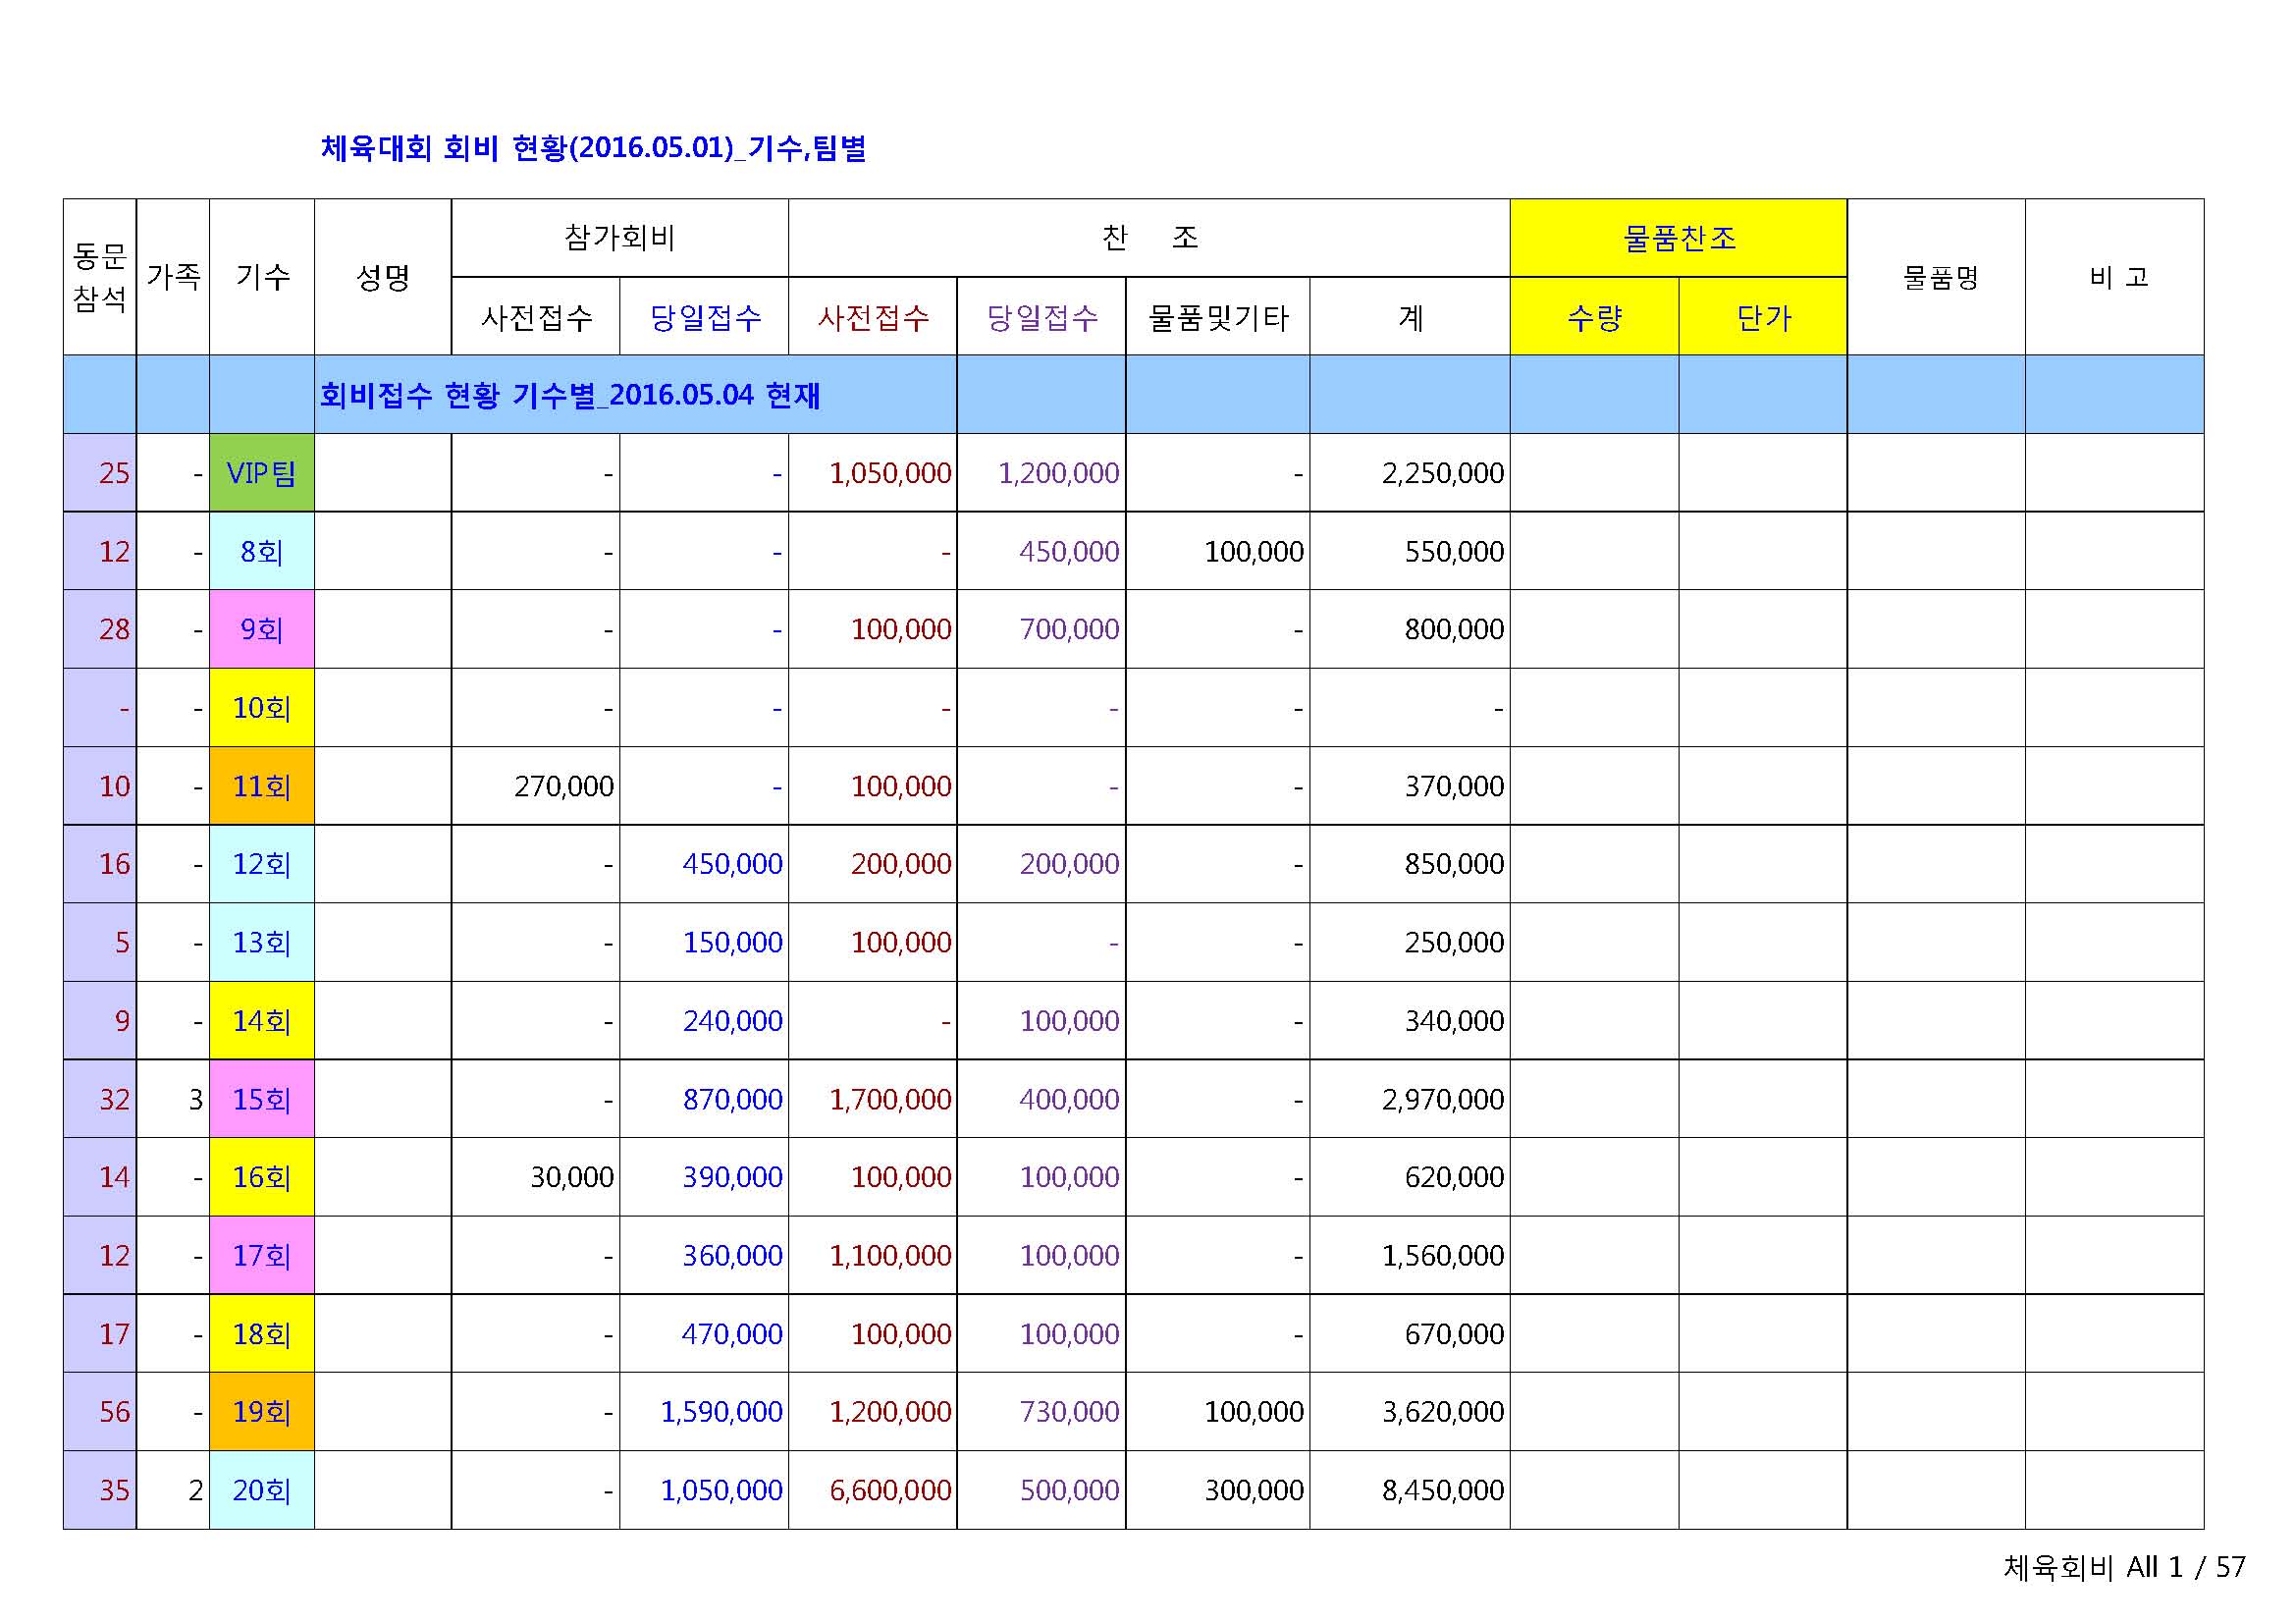Screen dimensions: 2296x1624
Task: Click the 참가회비 group header
Action: pyautogui.click(x=620, y=238)
